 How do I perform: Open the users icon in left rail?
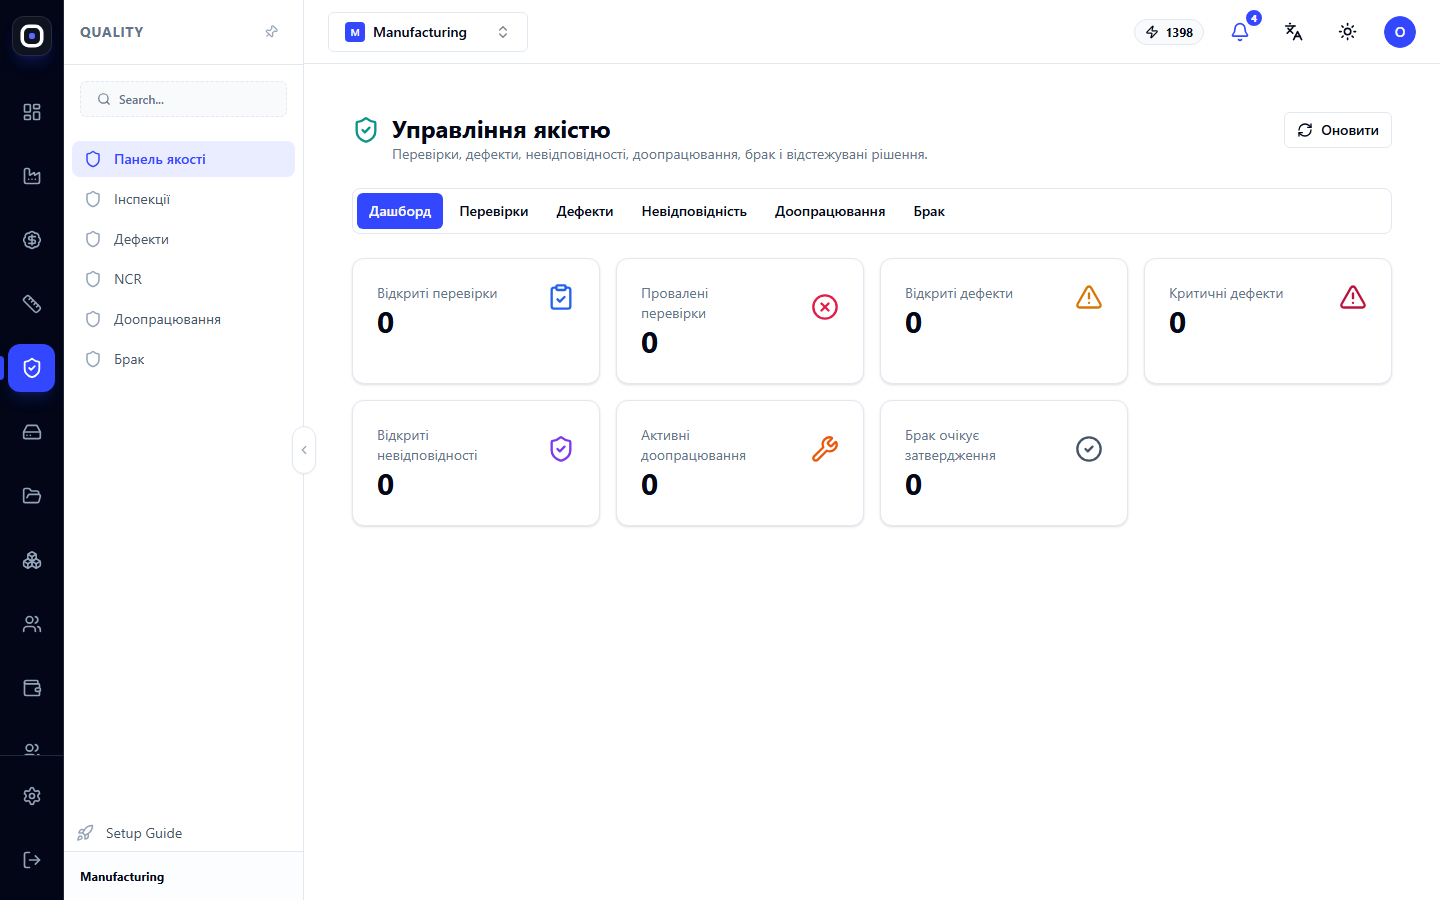point(32,624)
